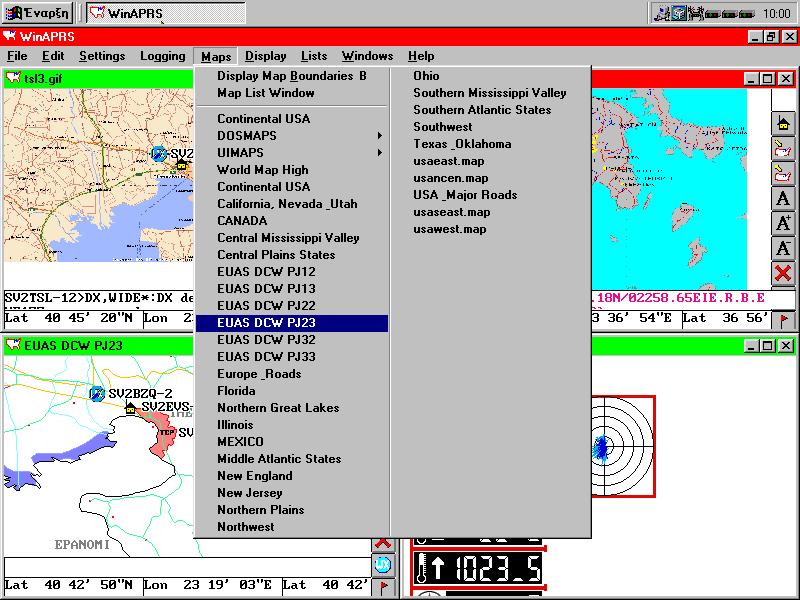
Task: Click the SV2BZQ-2 station icon on the map
Action: click(x=97, y=394)
